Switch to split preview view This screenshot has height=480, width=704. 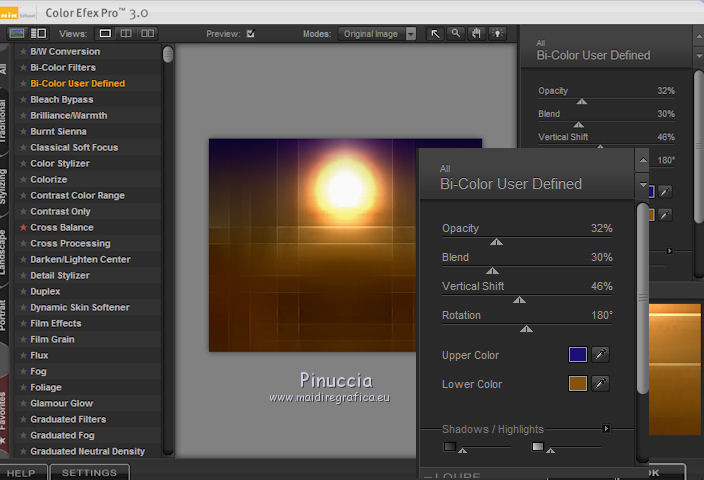[x=127, y=33]
